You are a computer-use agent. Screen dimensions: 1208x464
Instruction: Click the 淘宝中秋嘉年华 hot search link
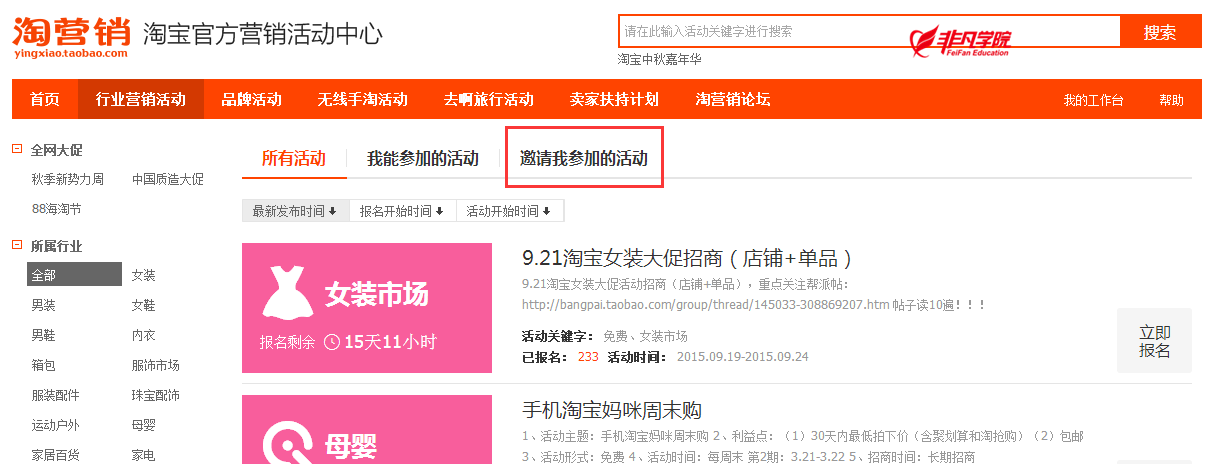coord(660,59)
